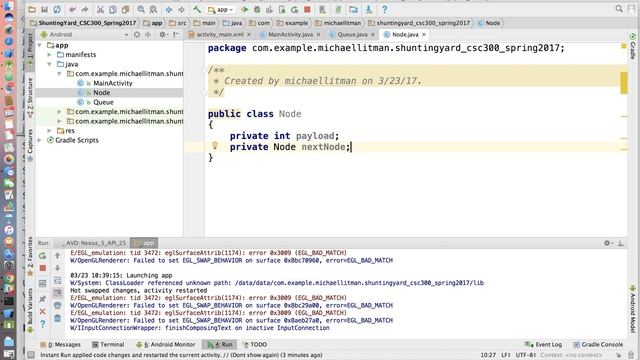Toggle pin tab in Run panel

[x=42, y=299]
